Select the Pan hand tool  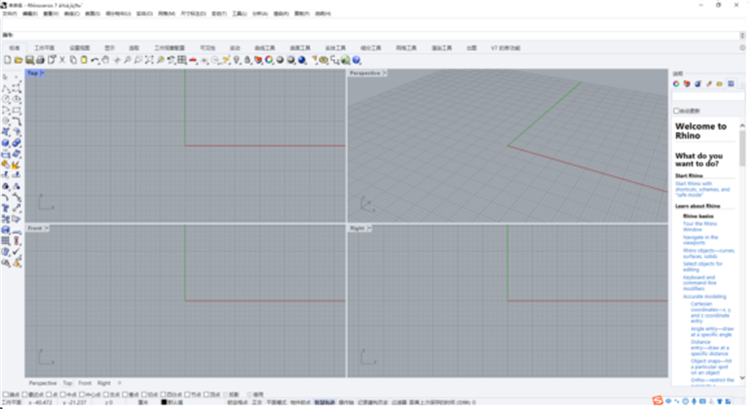105,60
